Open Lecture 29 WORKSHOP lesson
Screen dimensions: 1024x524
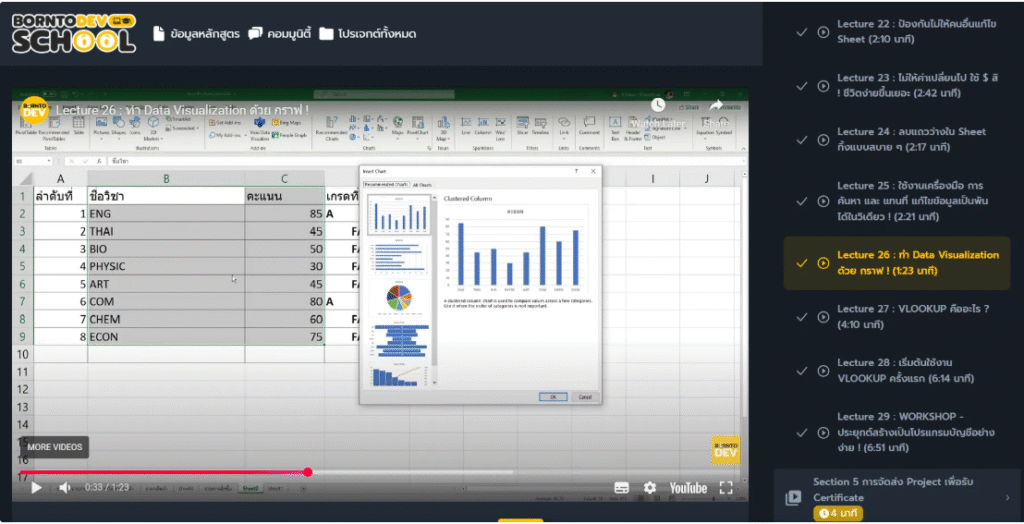pyautogui.click(x=912, y=431)
